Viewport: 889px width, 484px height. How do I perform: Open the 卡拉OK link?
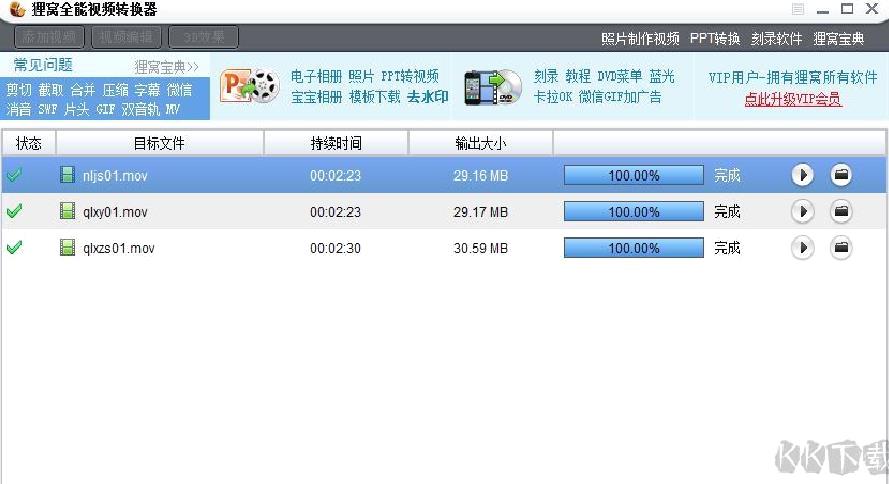(552, 97)
